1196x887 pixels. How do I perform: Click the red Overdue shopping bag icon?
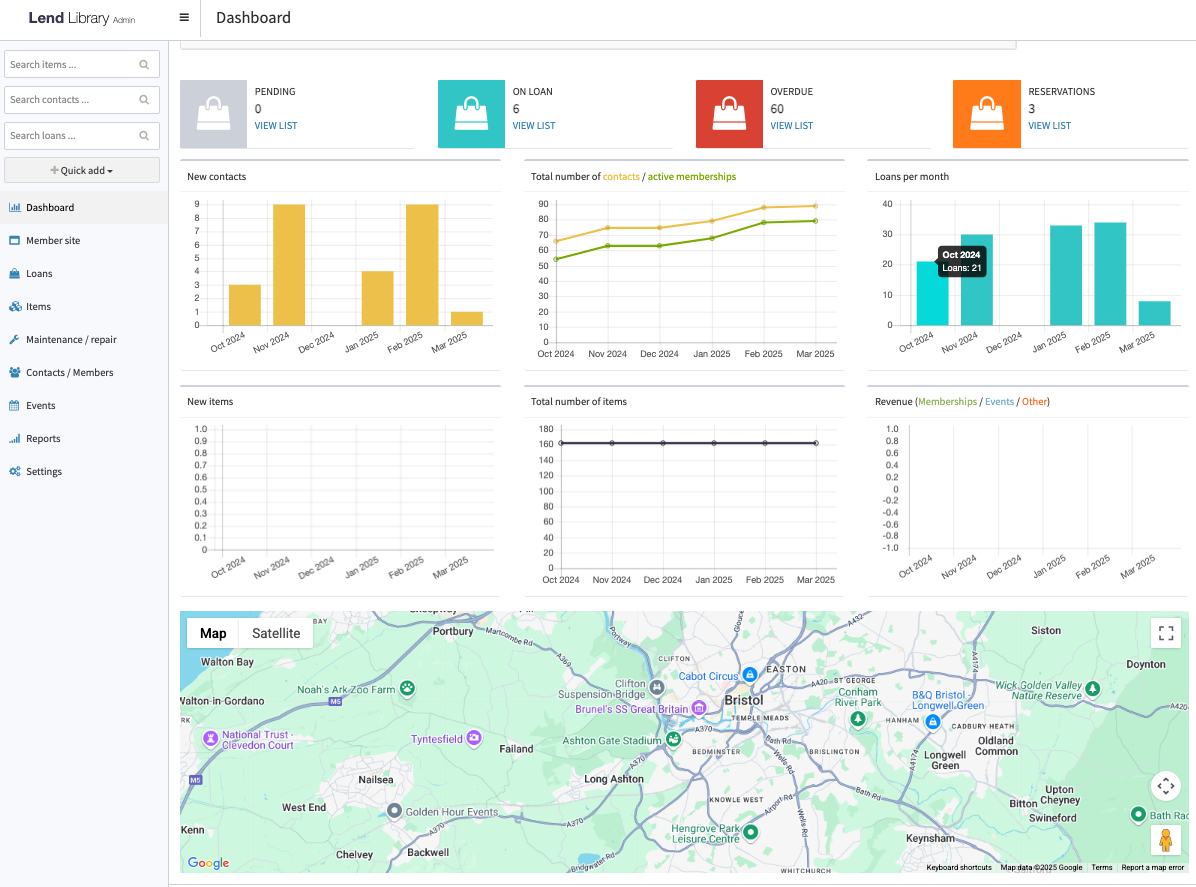pos(730,114)
